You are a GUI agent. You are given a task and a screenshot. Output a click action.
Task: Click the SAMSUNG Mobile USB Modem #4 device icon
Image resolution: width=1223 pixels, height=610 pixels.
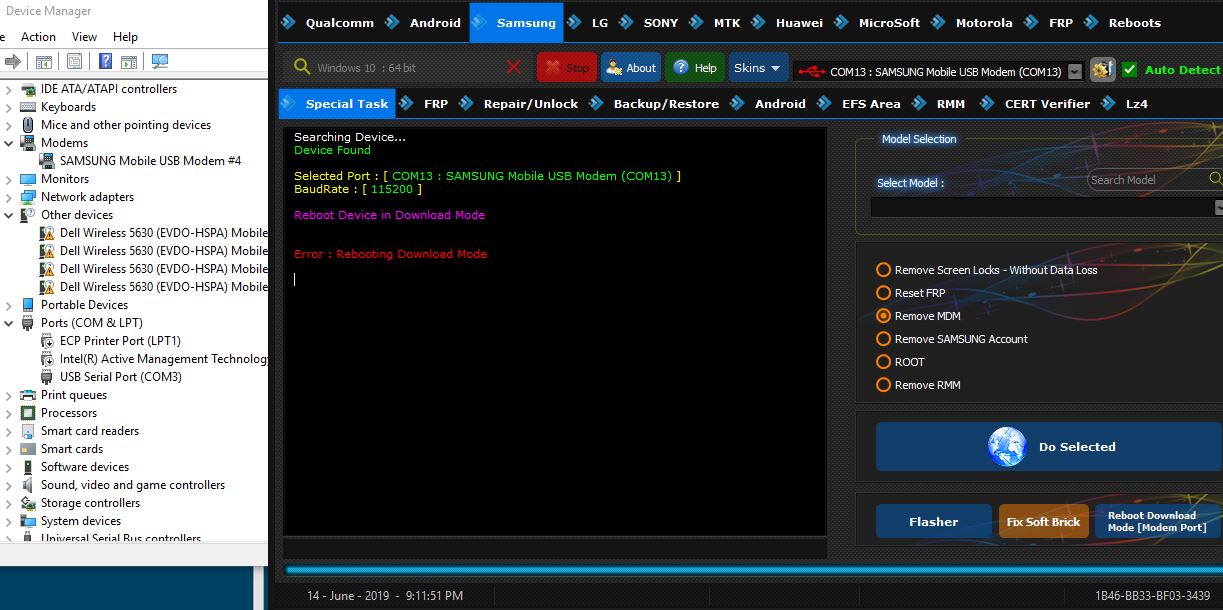[47, 160]
